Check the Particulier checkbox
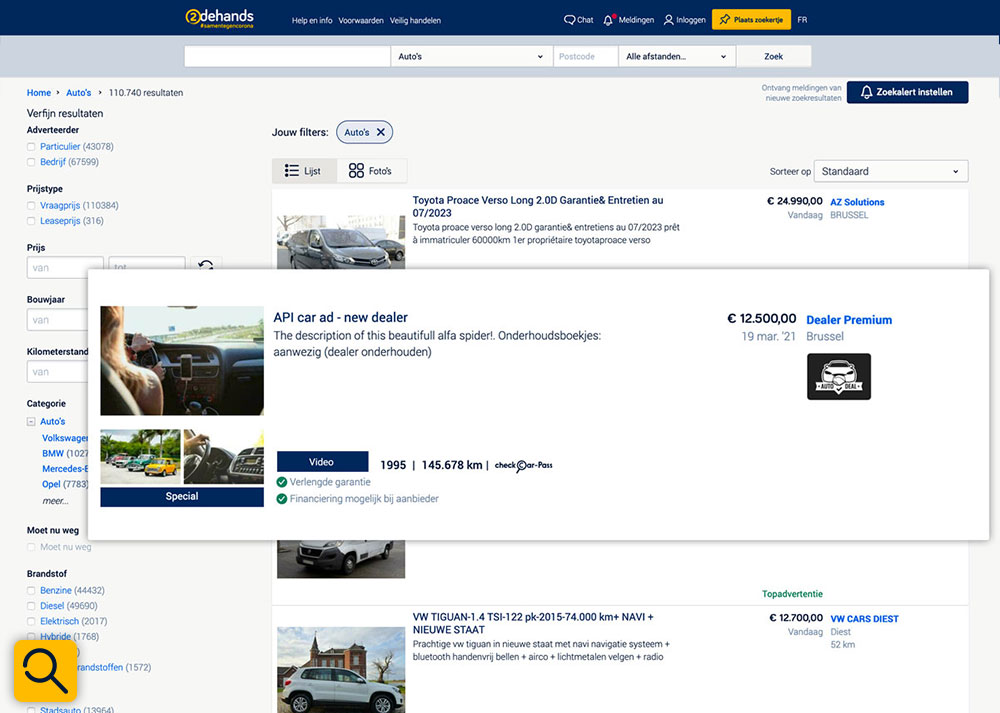1000x713 pixels. (x=31, y=147)
